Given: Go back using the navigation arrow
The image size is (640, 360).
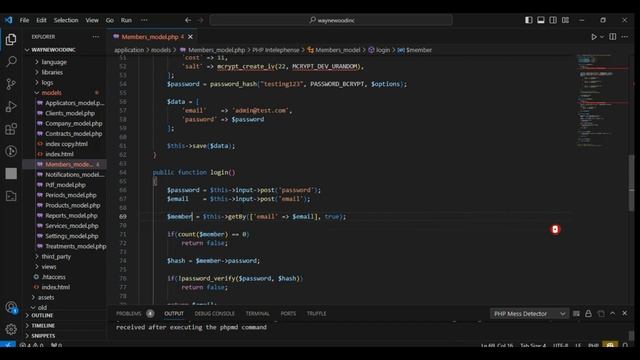Looking at the screenshot, I should coord(188,20).
